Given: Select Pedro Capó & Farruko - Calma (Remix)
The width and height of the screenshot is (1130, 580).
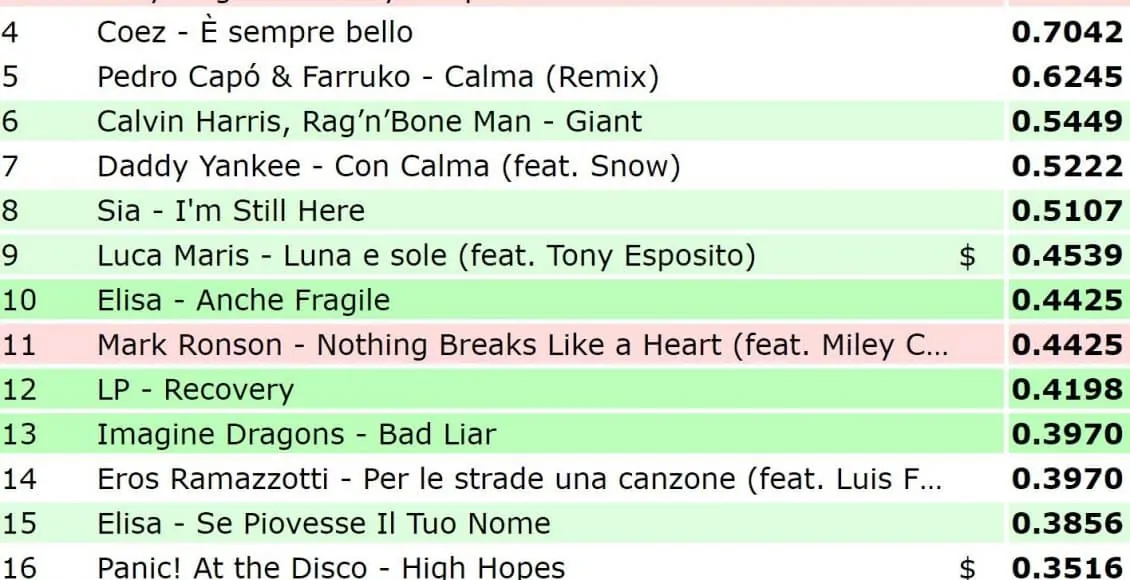Looking at the screenshot, I should (x=377, y=77).
